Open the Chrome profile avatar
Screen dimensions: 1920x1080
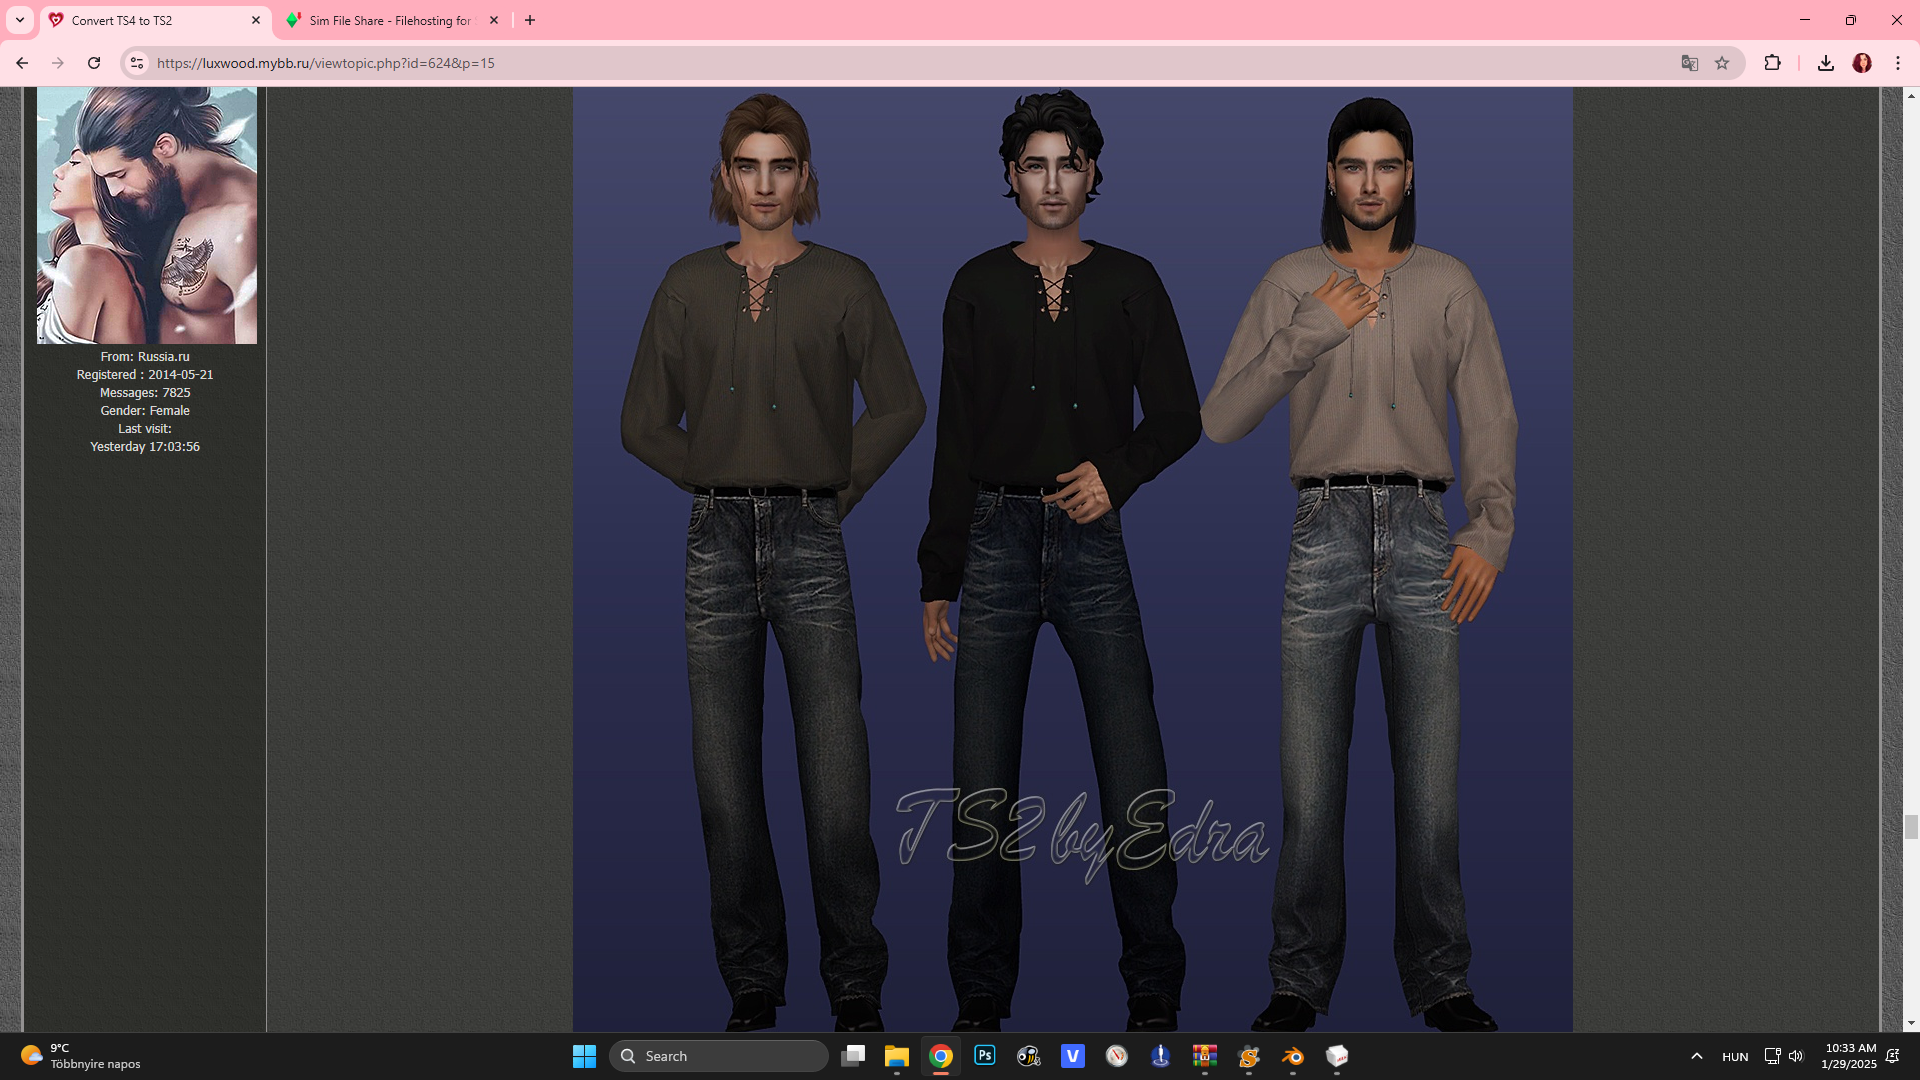coord(1862,63)
